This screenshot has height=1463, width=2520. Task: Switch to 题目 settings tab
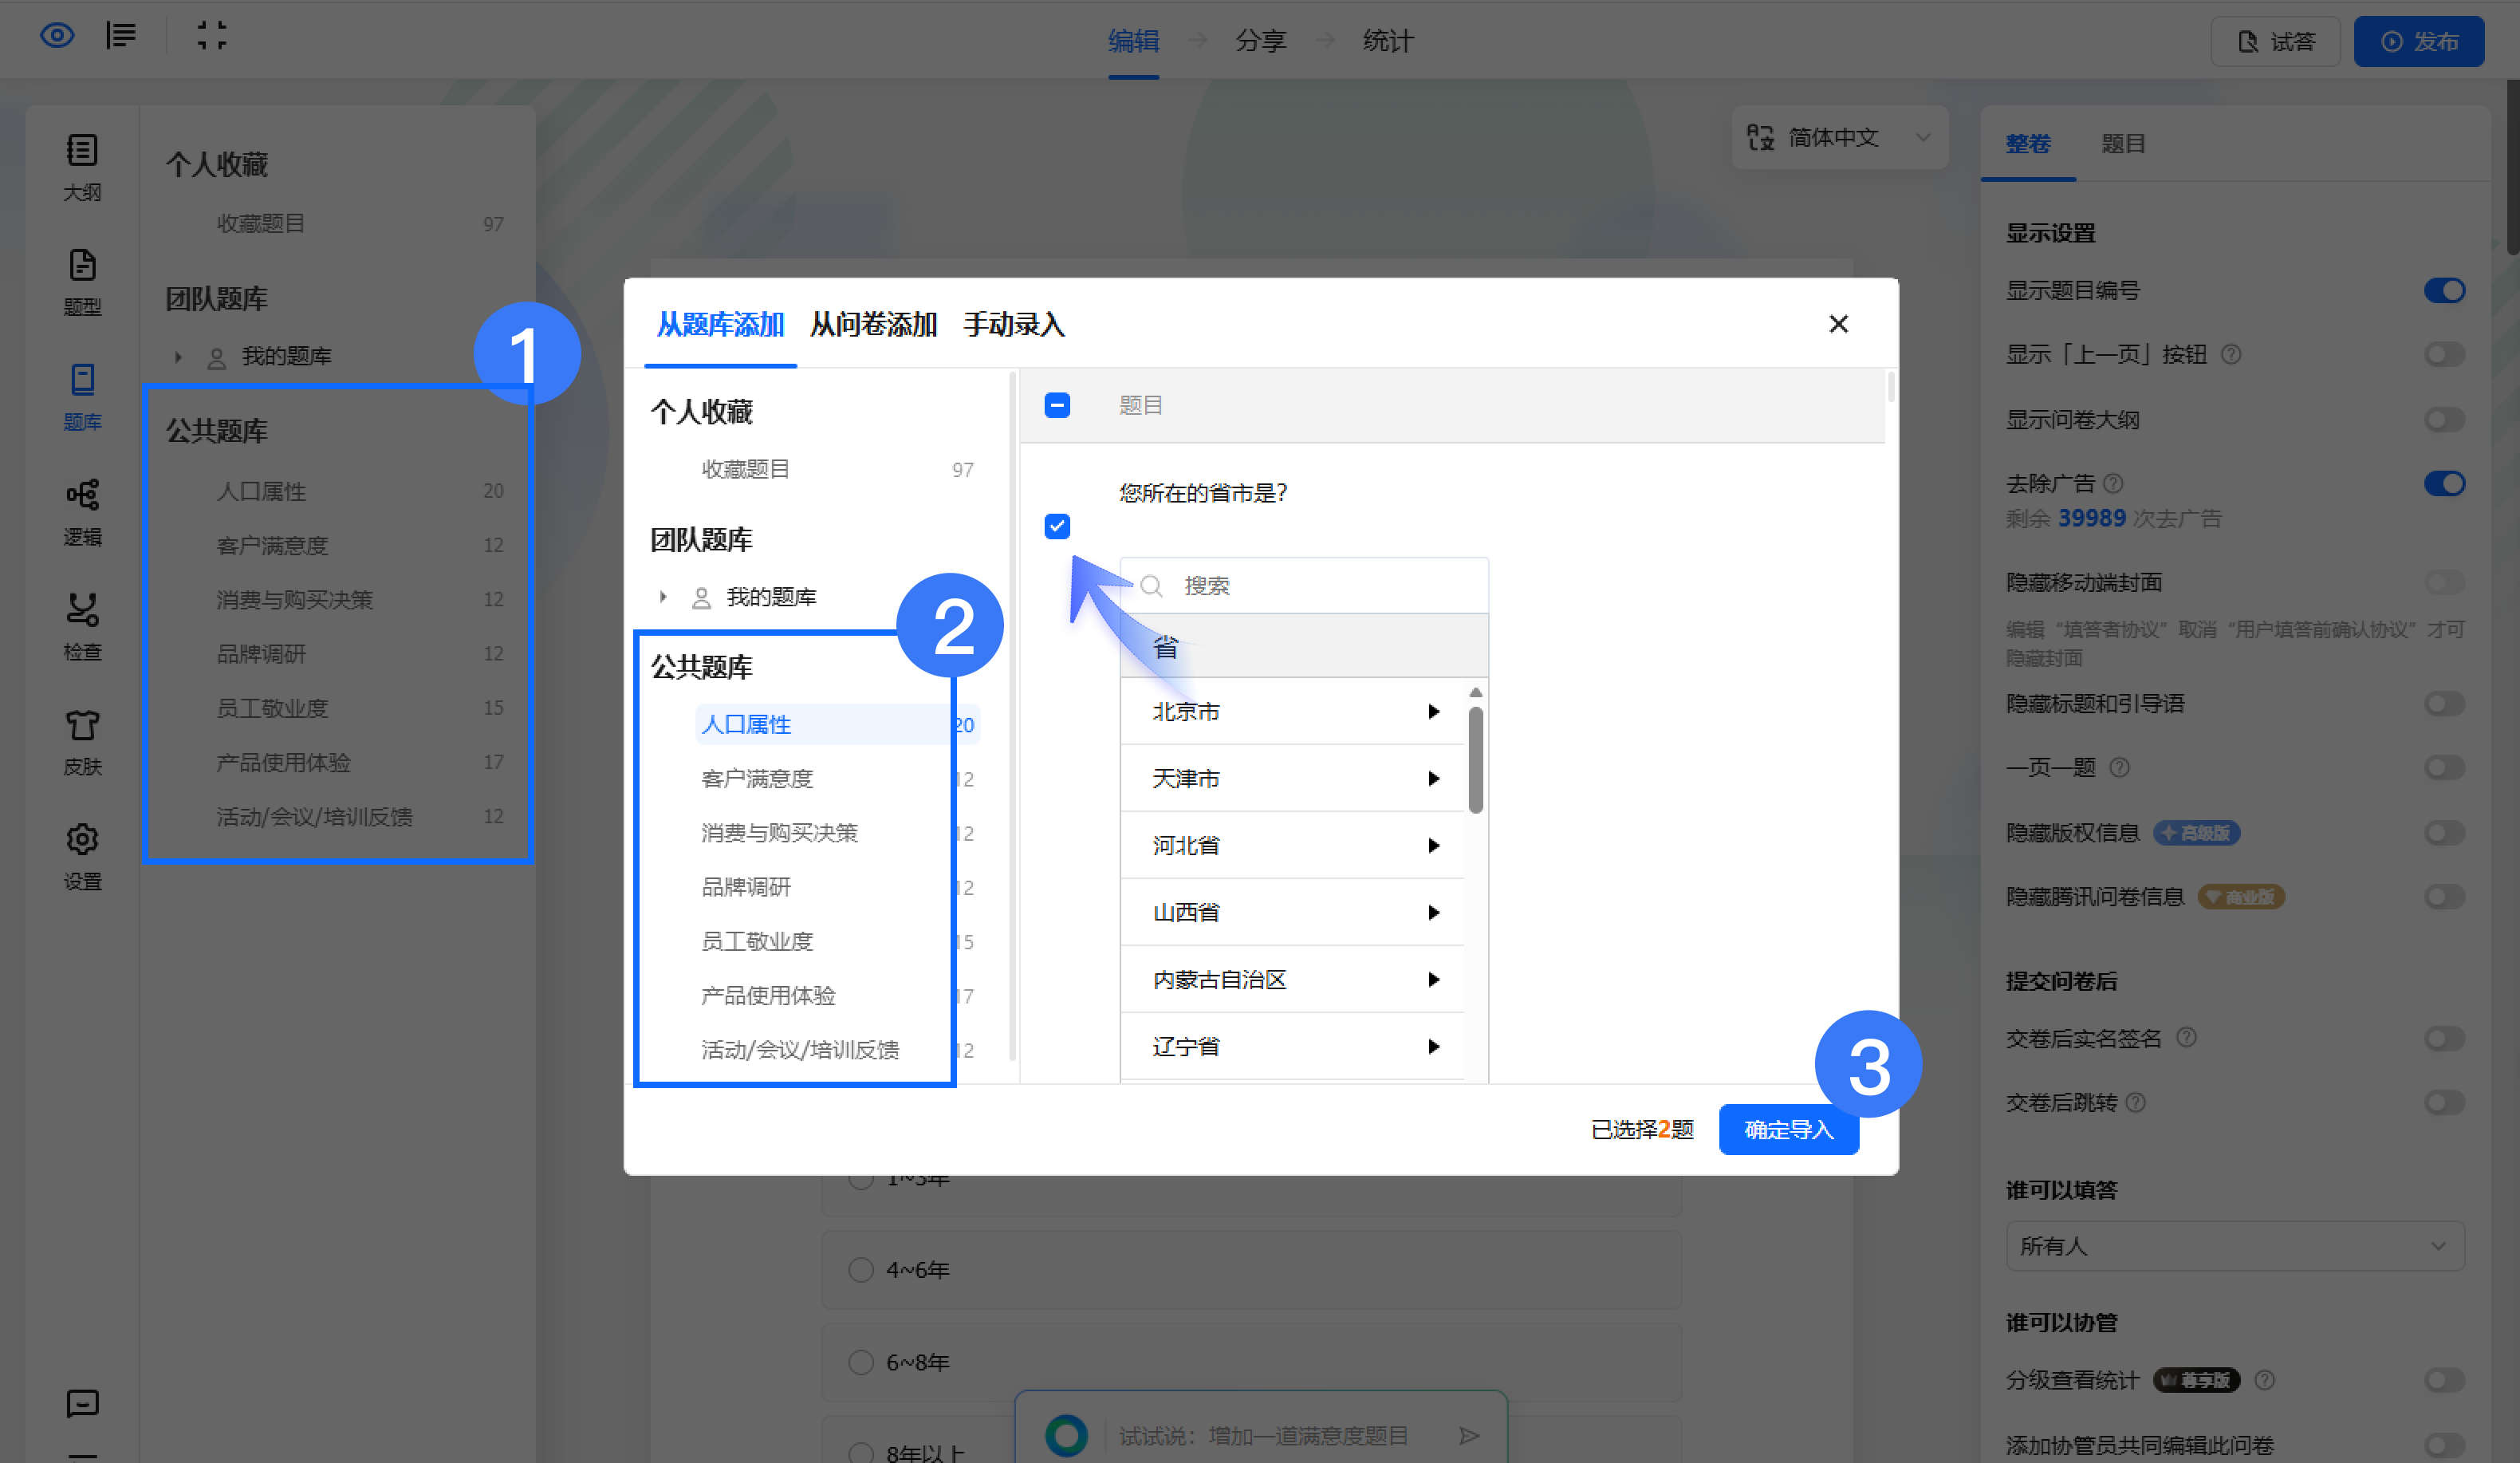[x=2123, y=144]
